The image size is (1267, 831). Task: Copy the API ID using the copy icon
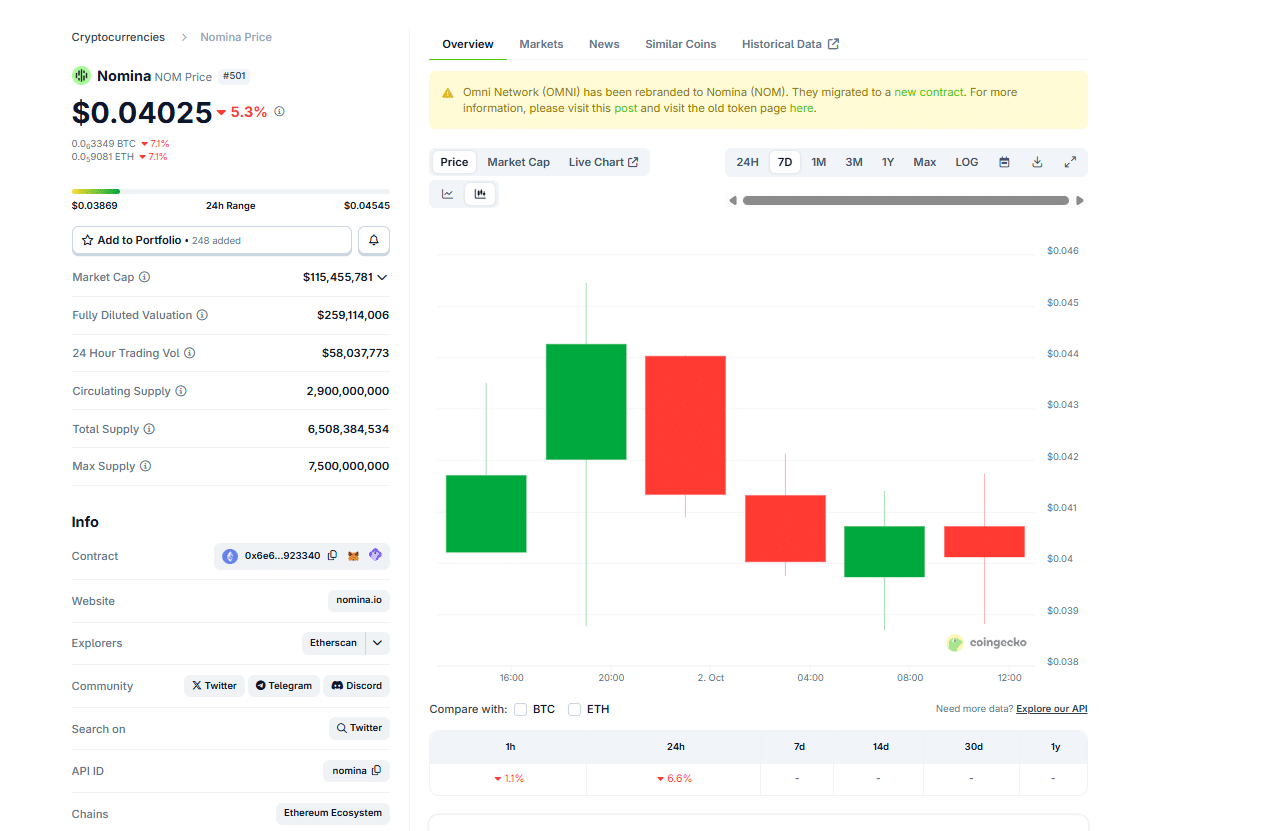(x=376, y=769)
